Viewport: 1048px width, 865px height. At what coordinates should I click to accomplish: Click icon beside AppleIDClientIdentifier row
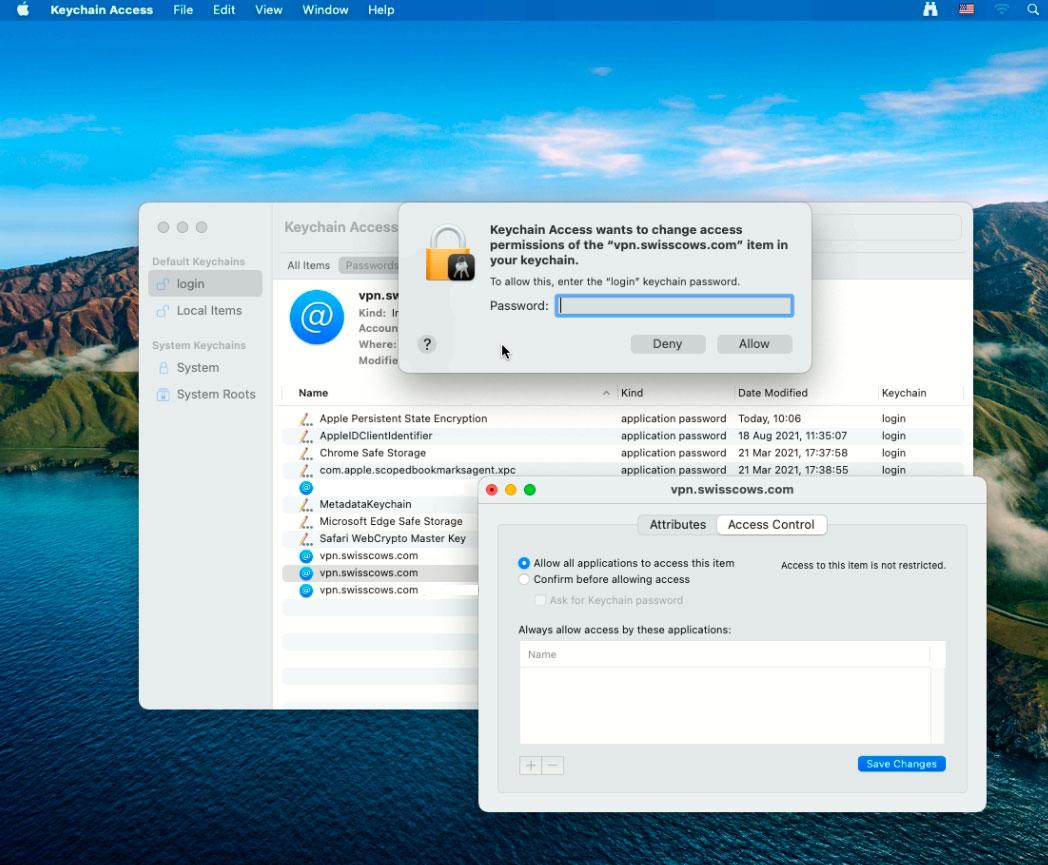(306, 436)
